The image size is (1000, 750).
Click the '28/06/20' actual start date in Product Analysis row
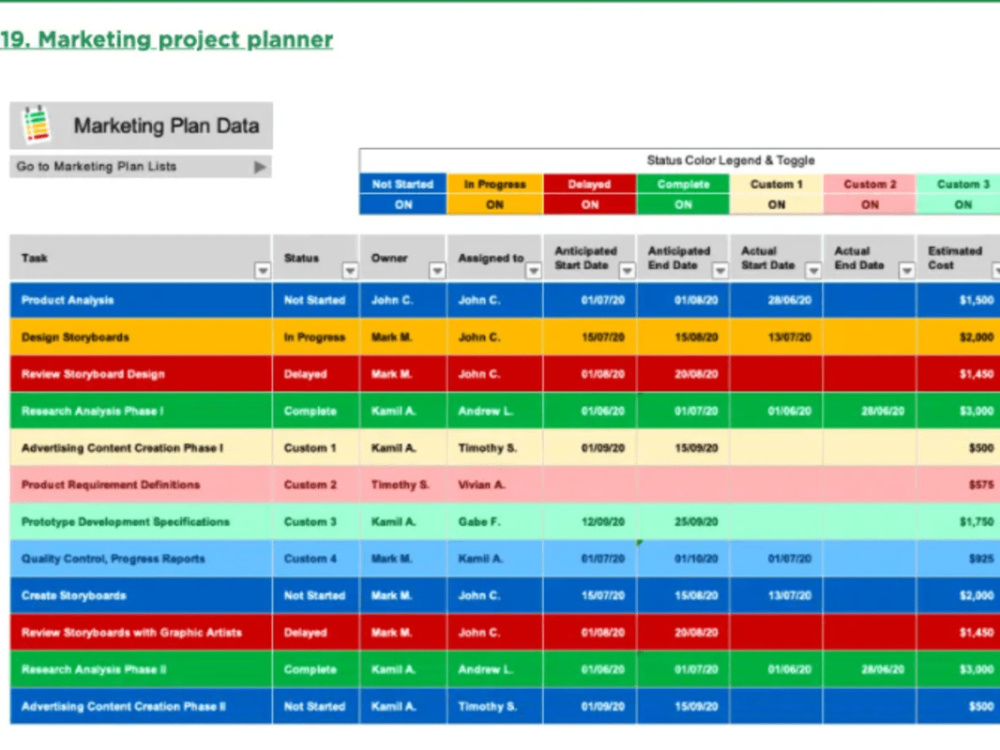point(776,300)
